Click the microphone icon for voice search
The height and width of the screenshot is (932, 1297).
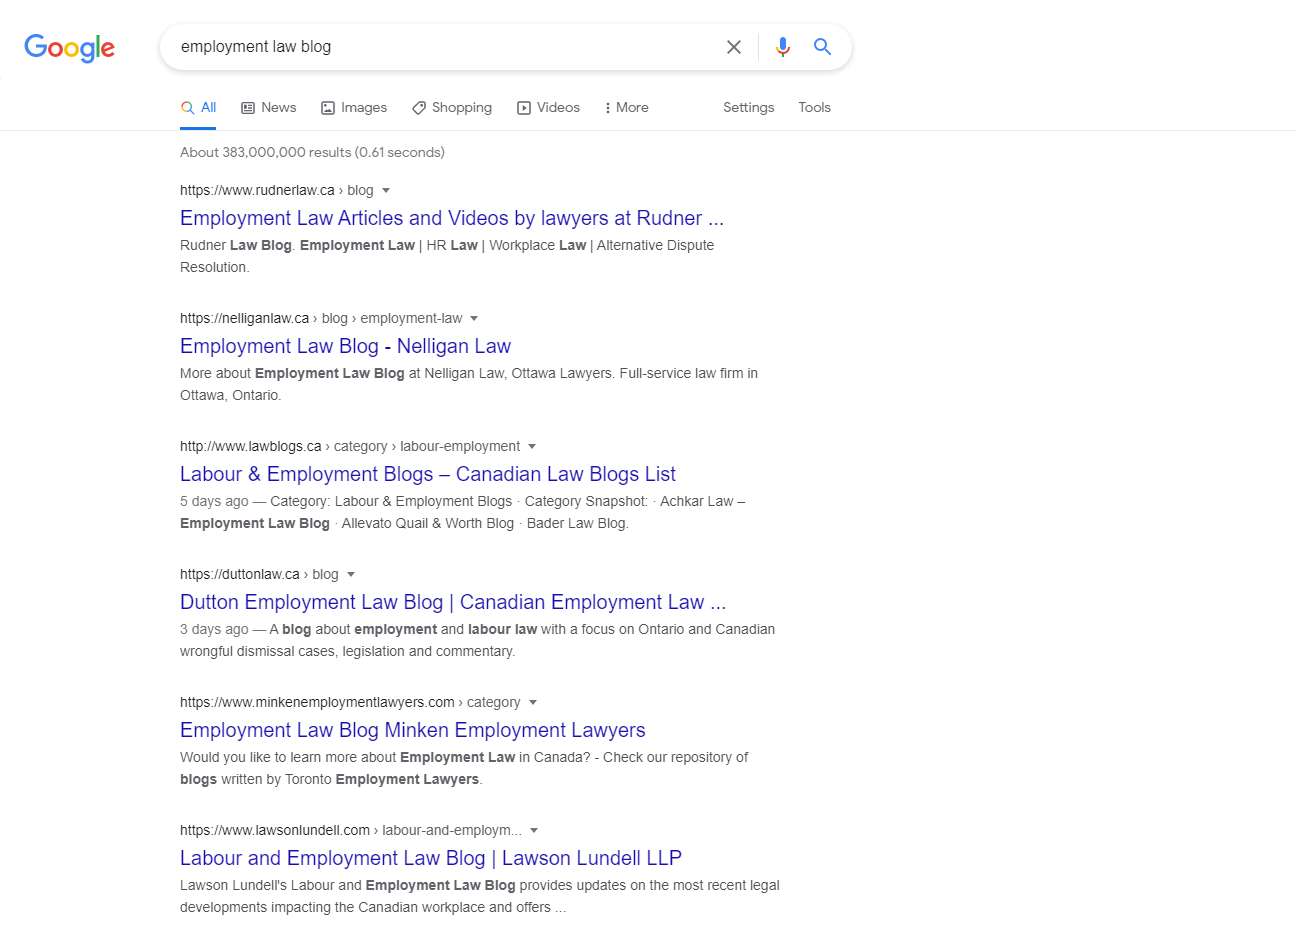[782, 46]
